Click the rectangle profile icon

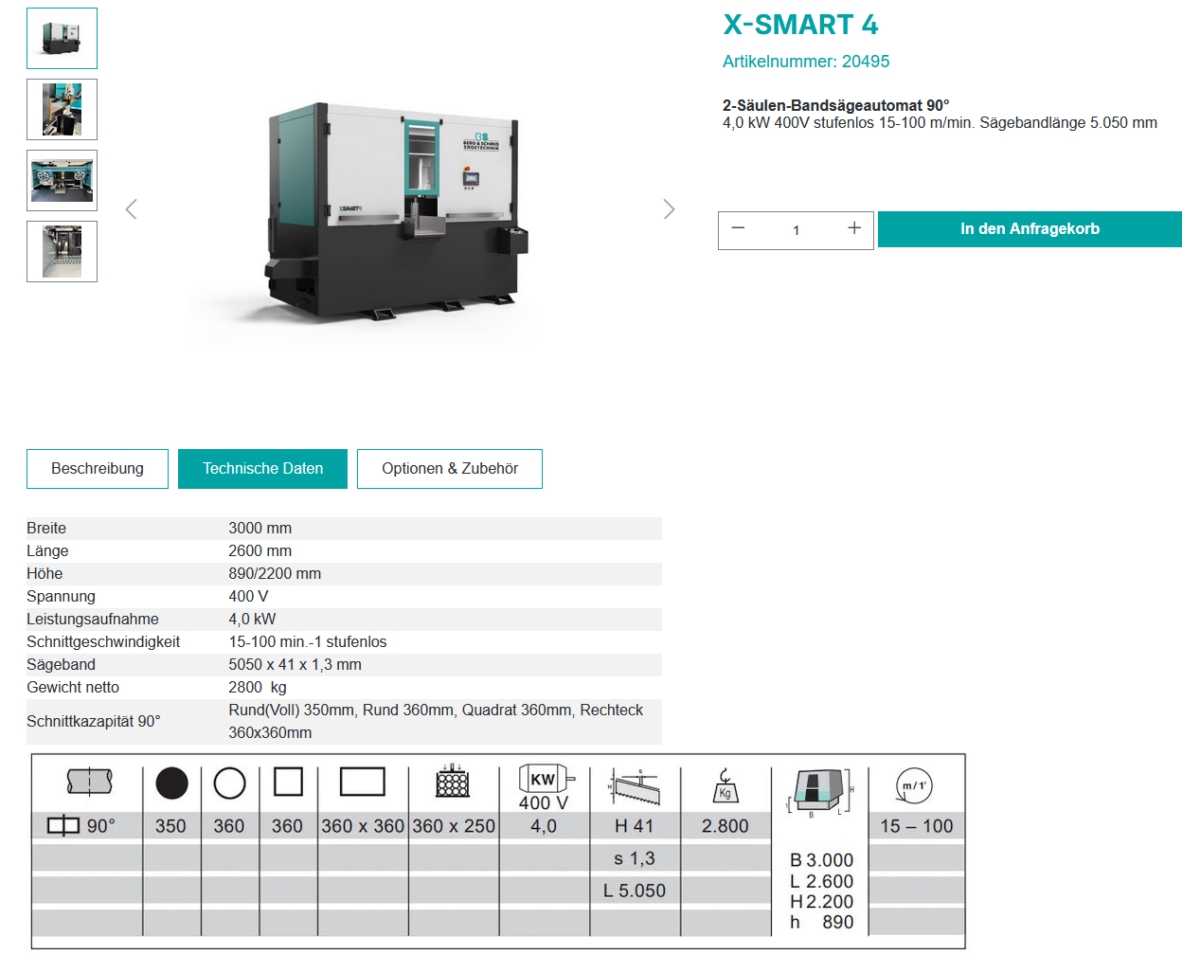click(362, 782)
